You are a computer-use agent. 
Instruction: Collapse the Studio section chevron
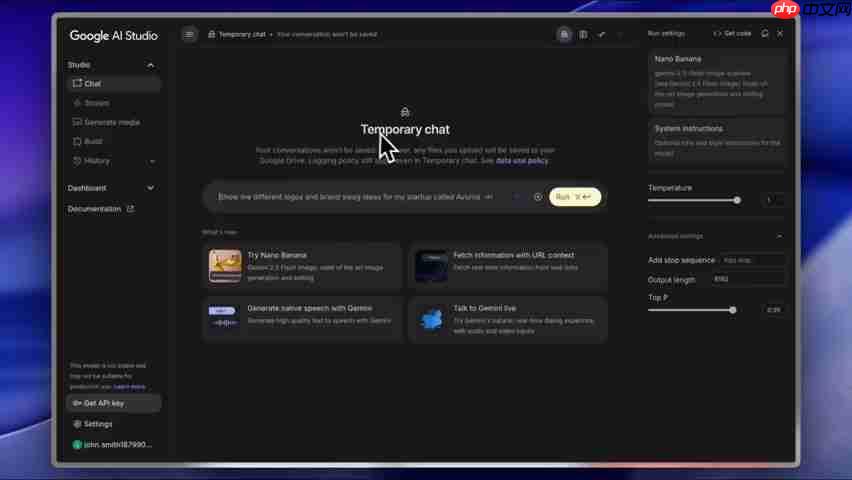click(151, 65)
